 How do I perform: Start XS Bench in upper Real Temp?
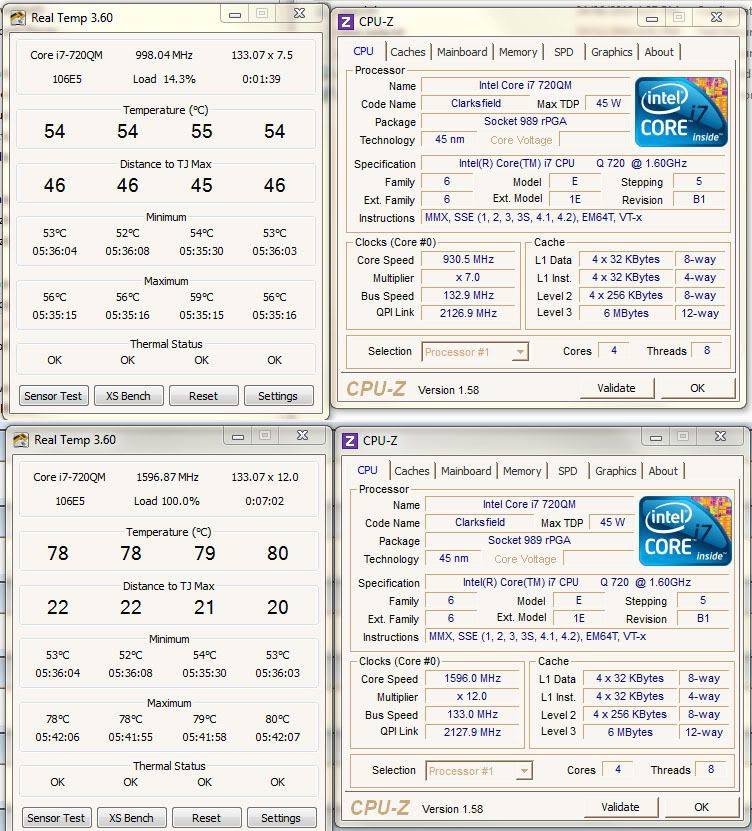(128, 396)
